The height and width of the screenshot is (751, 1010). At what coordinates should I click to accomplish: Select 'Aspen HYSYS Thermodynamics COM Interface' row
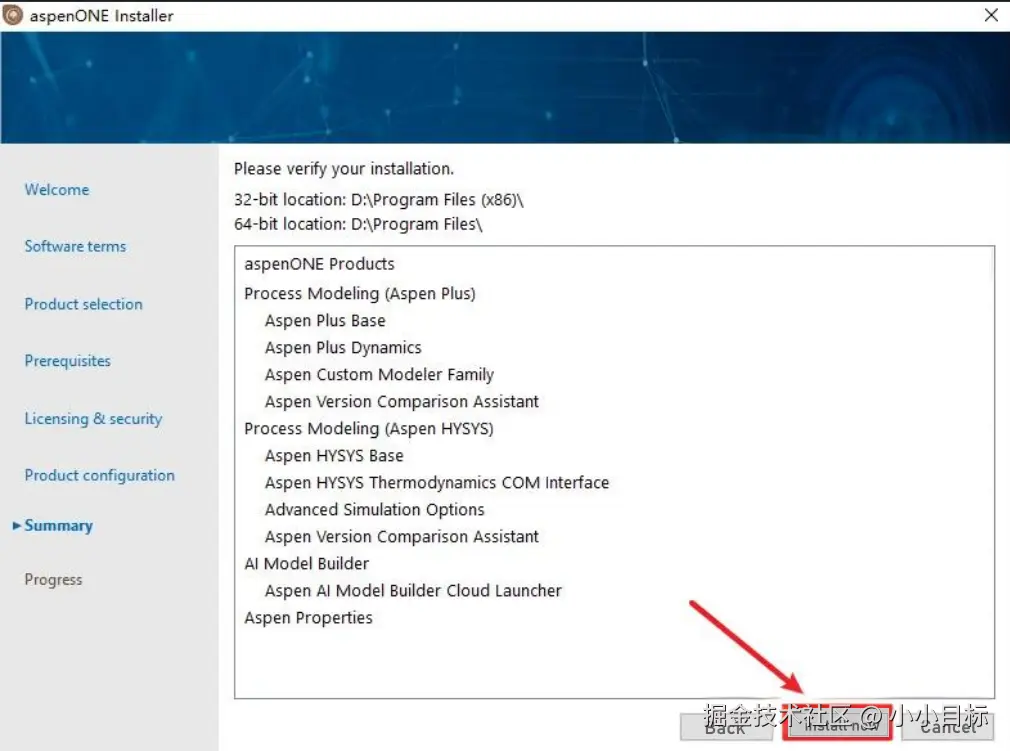coord(437,483)
